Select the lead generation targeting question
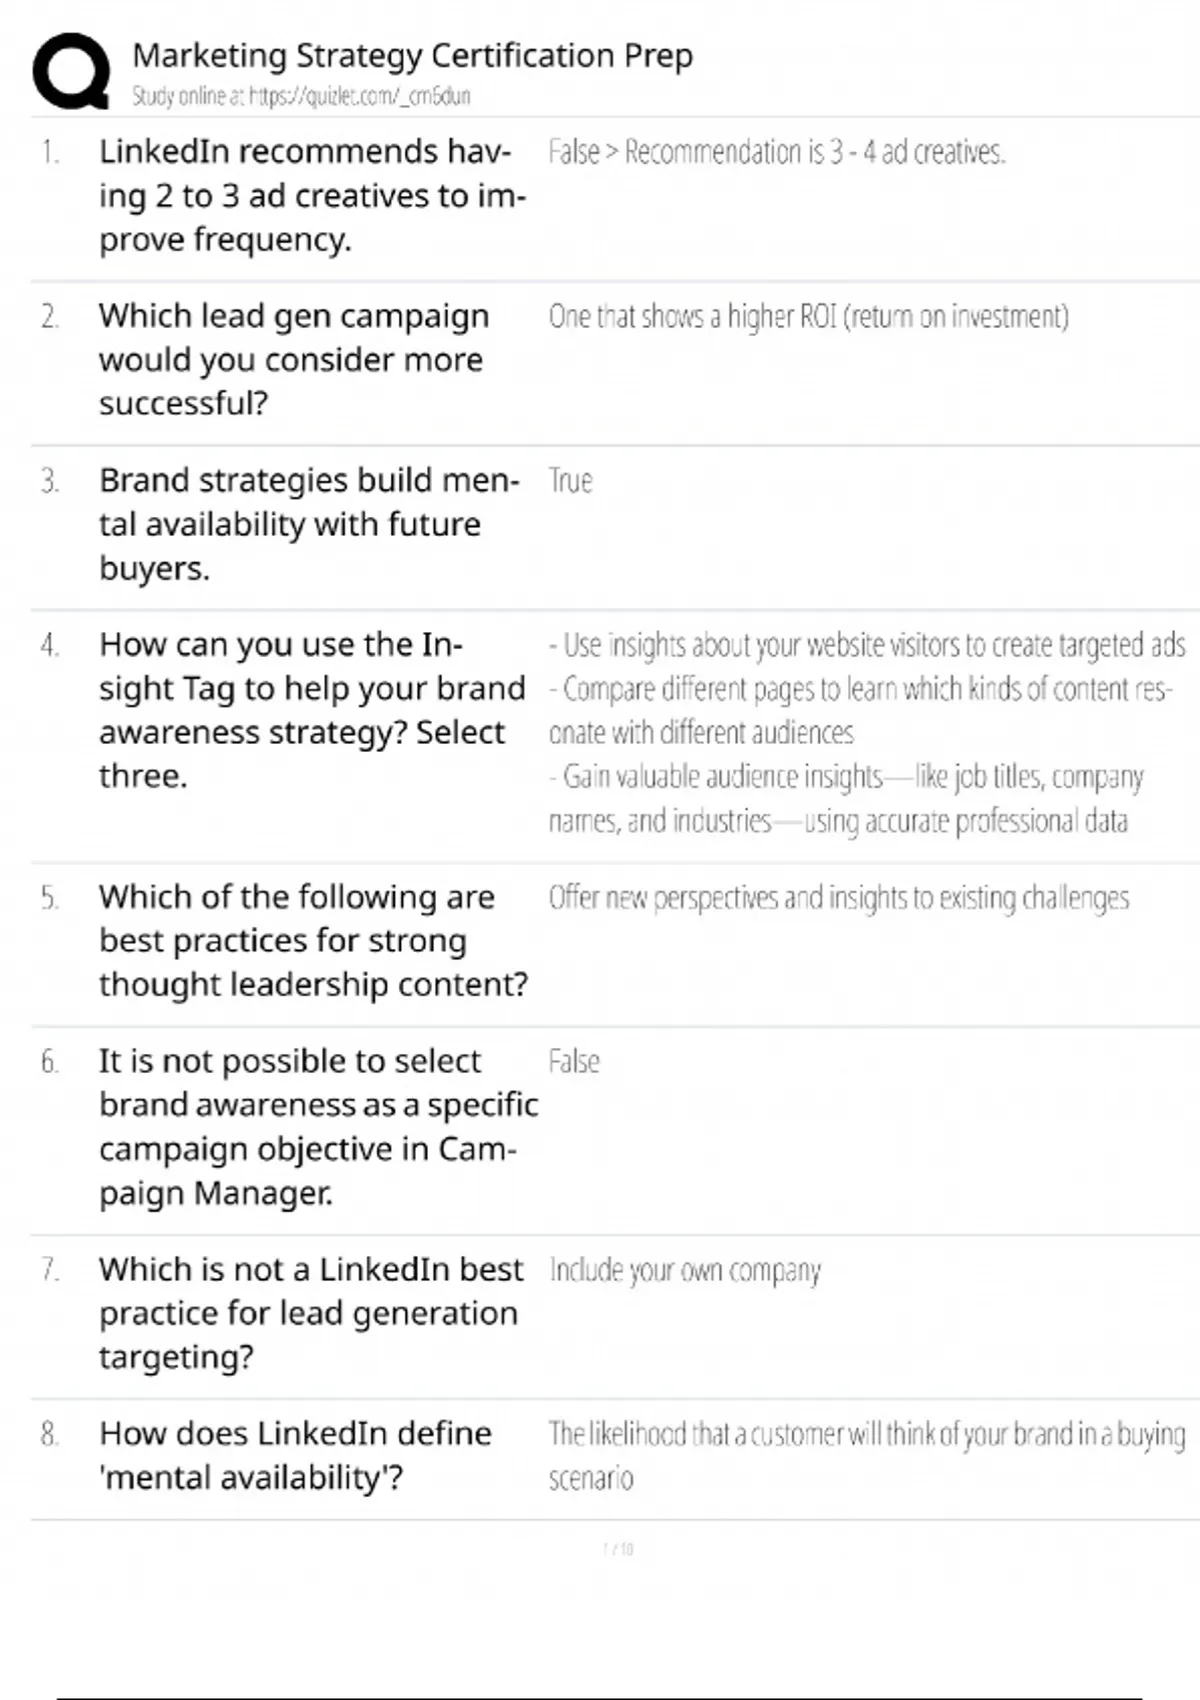 tap(310, 1313)
